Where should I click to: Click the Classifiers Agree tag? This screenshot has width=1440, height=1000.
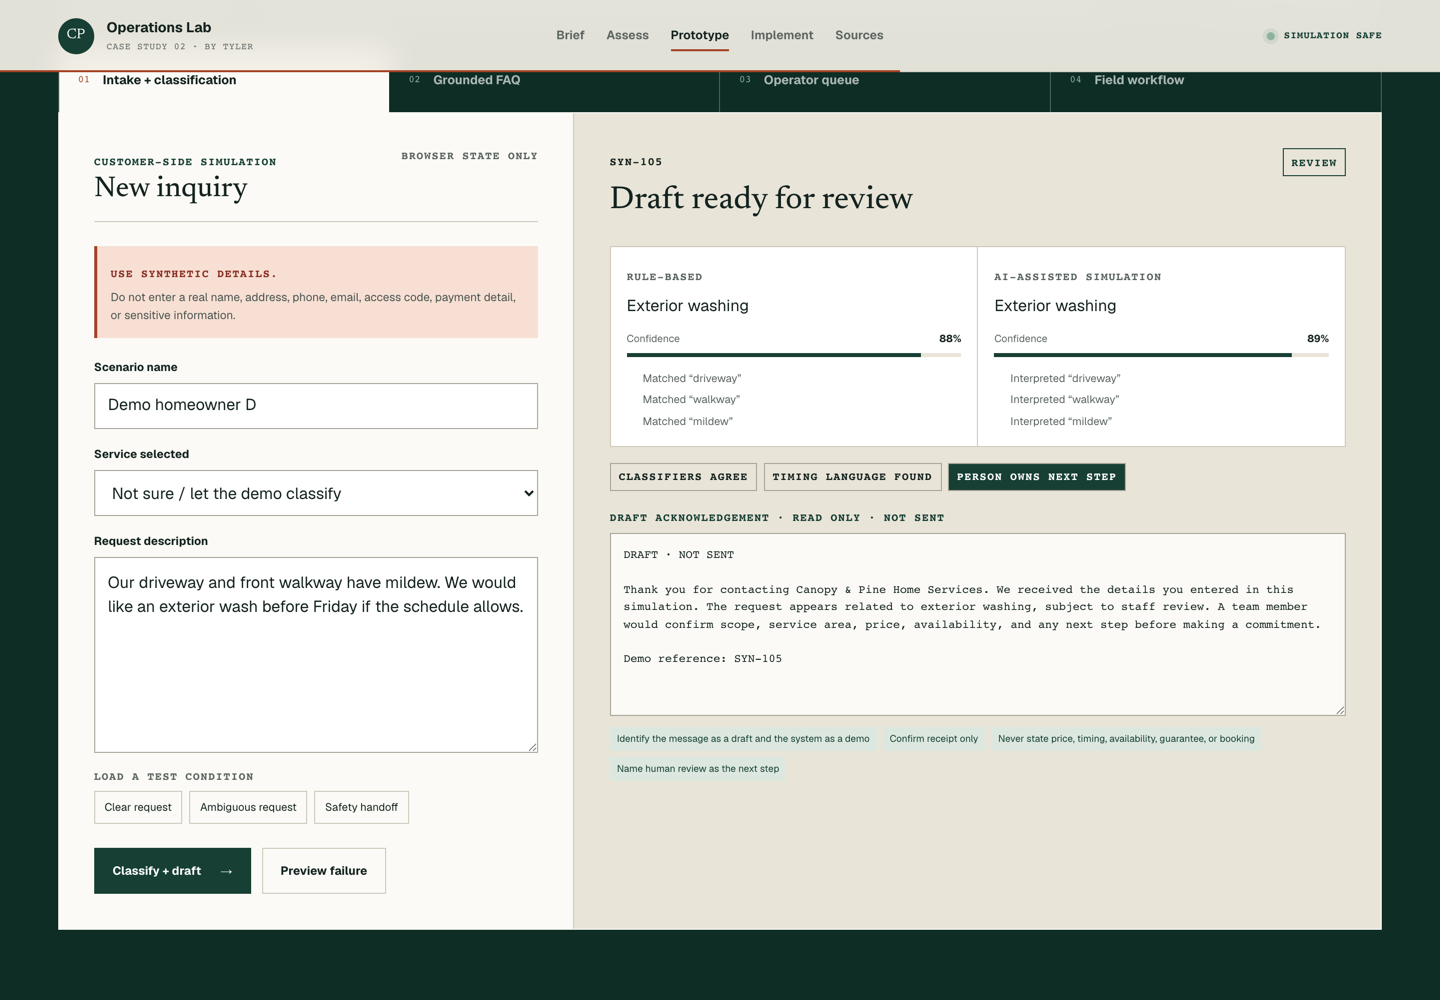(x=683, y=477)
